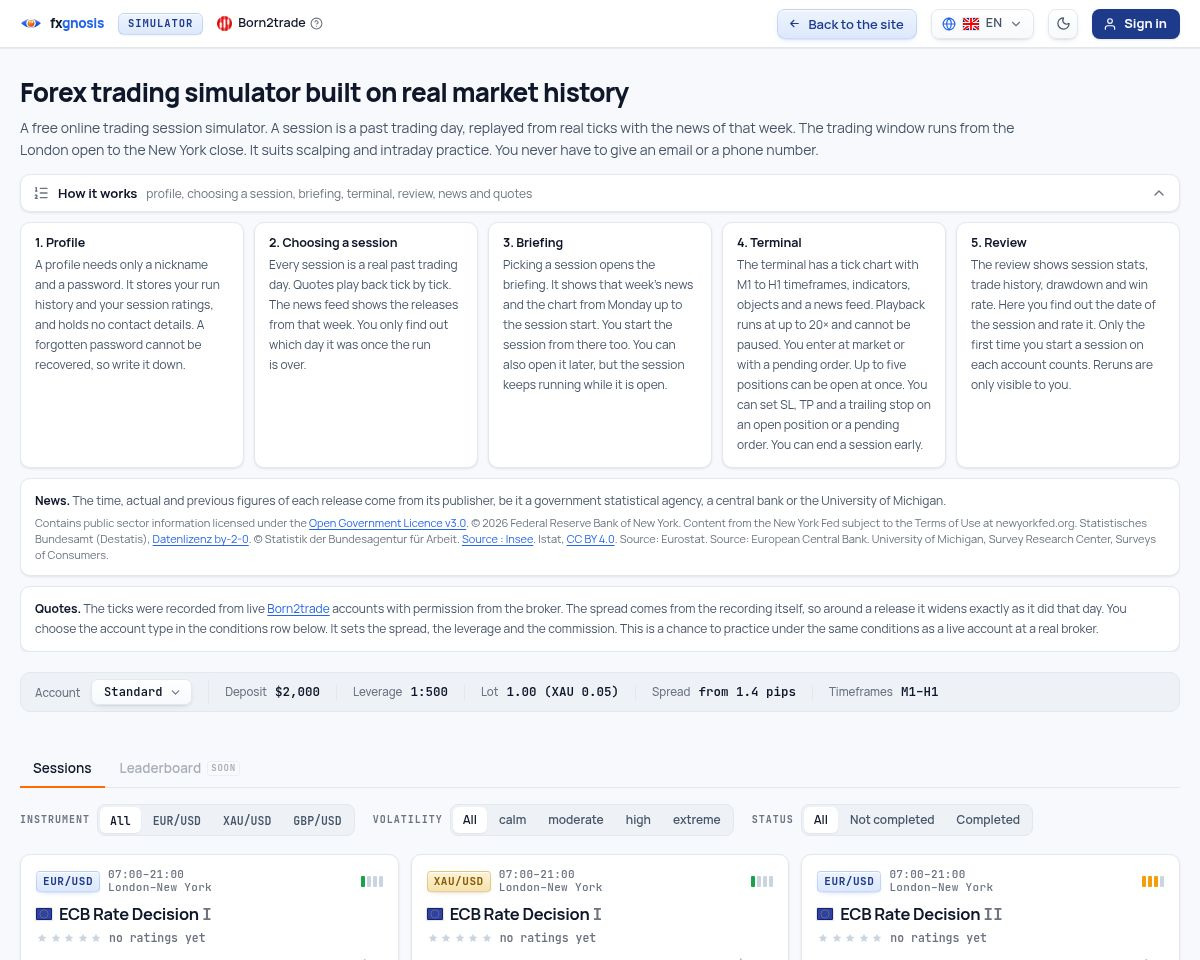The image size is (1200, 960).
Task: Click the Born2trade broker logo in the header
Action: [225, 23]
